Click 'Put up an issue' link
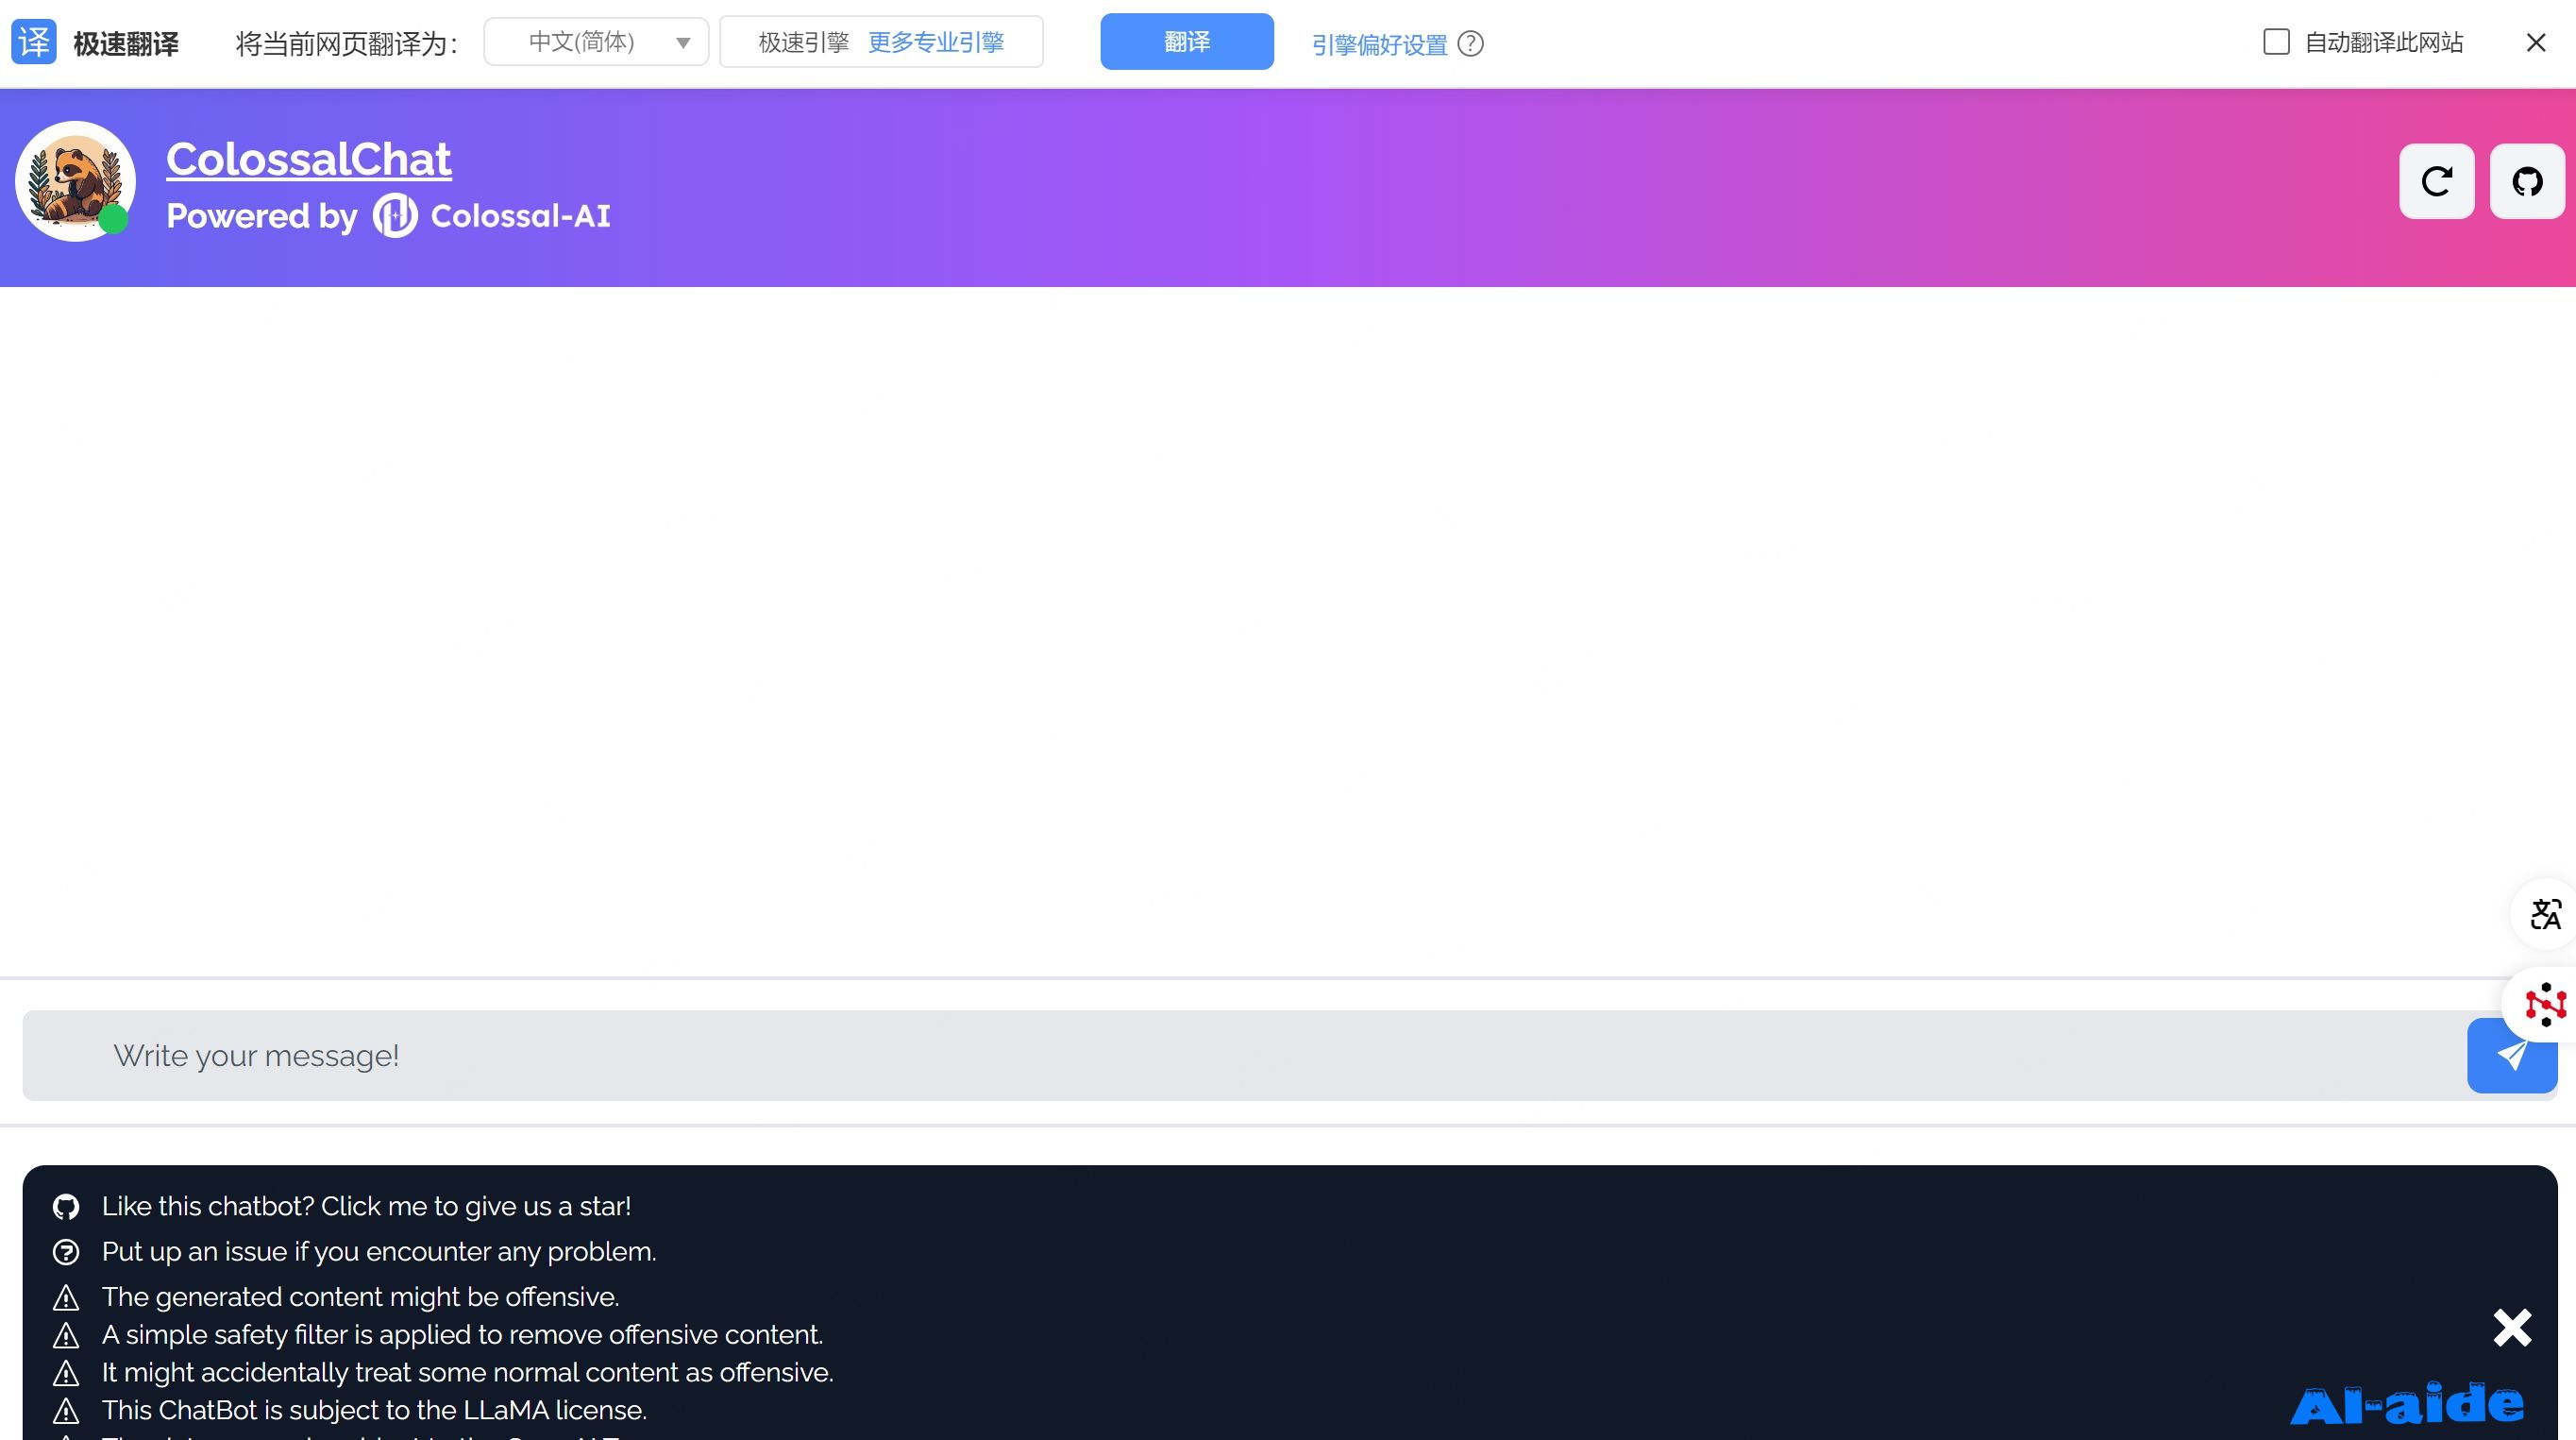The image size is (2576, 1440). click(x=379, y=1252)
